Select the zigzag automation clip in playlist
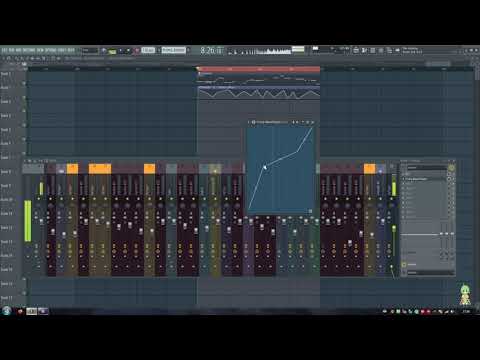The image size is (480, 360). [259, 93]
